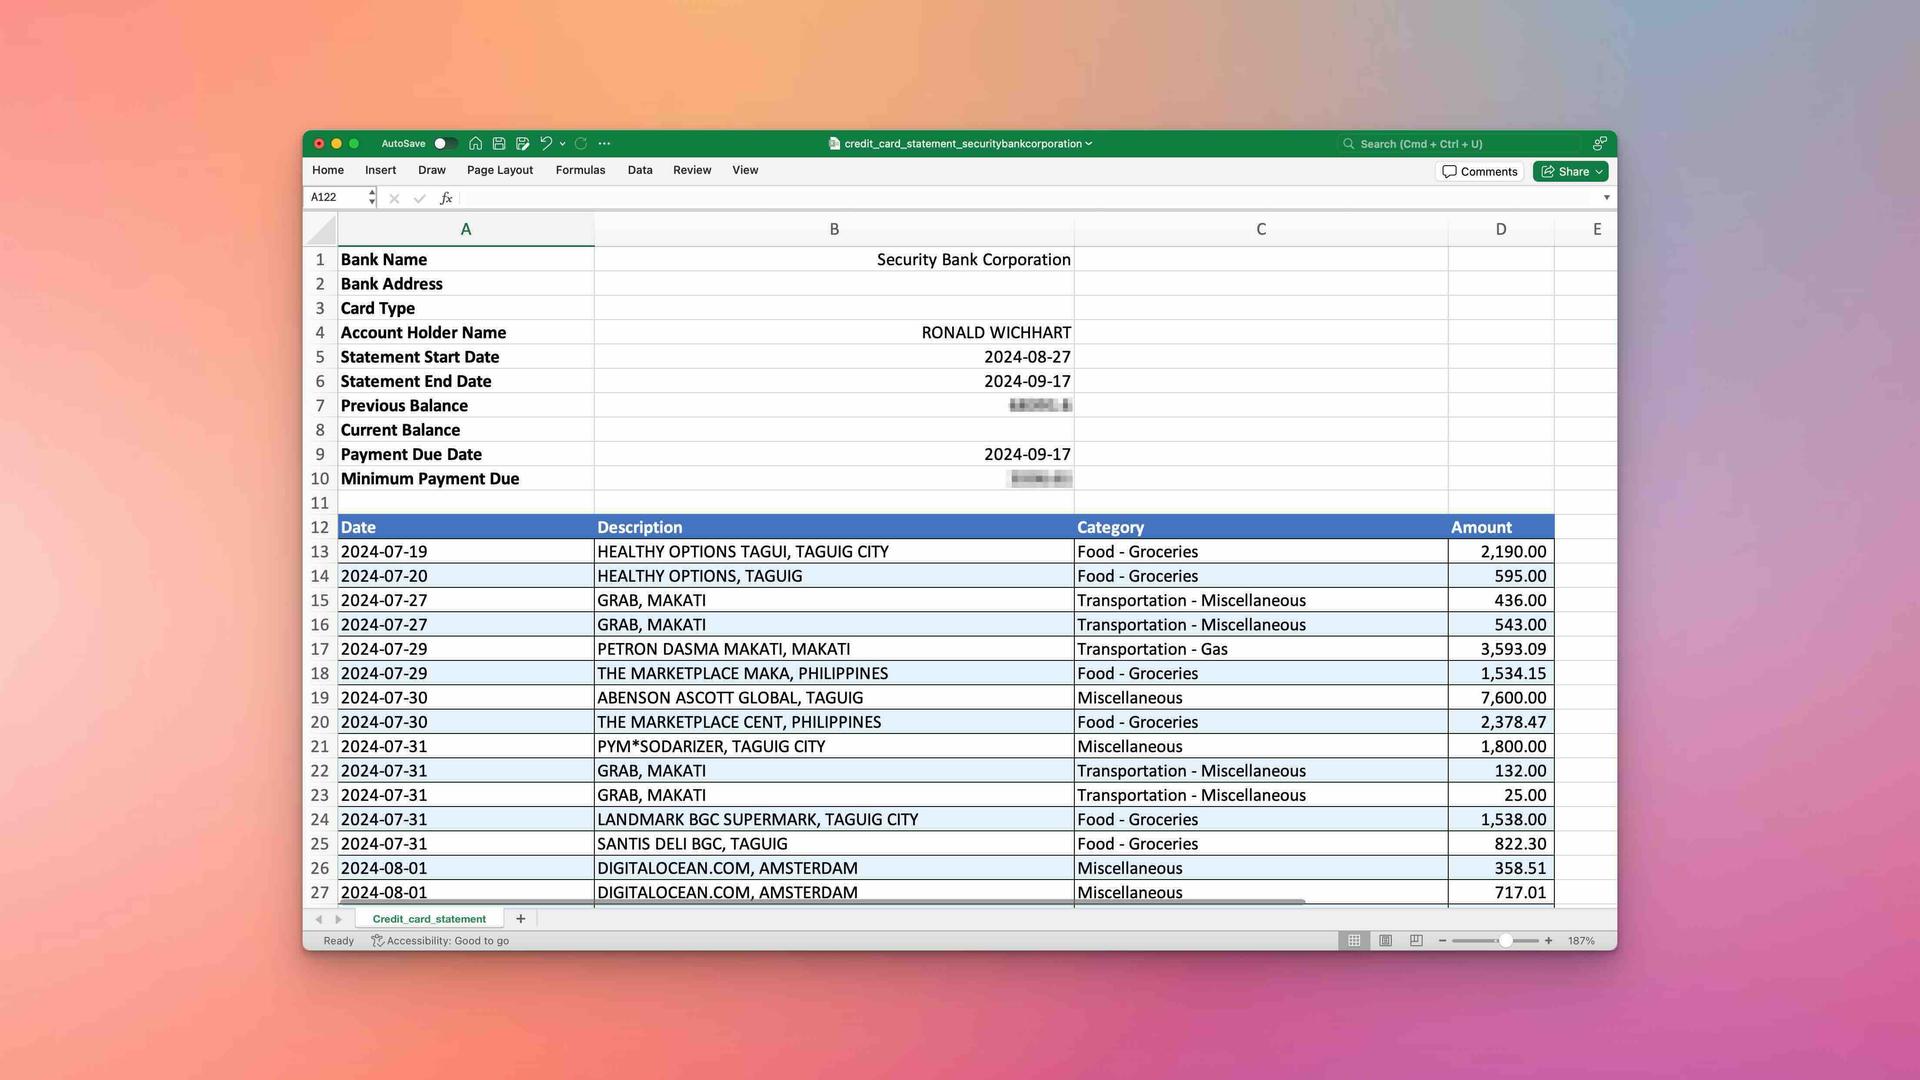The image size is (1920, 1080).
Task: Open the Draw ribbon tab
Action: coord(432,170)
